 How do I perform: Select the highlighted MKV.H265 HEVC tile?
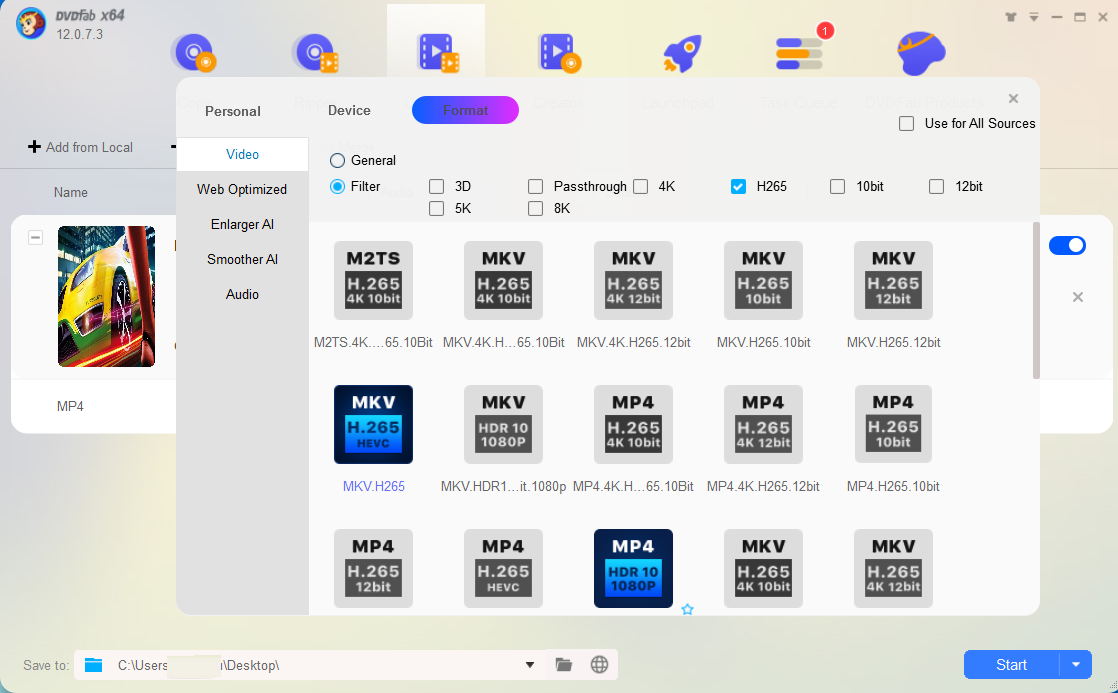(x=373, y=424)
